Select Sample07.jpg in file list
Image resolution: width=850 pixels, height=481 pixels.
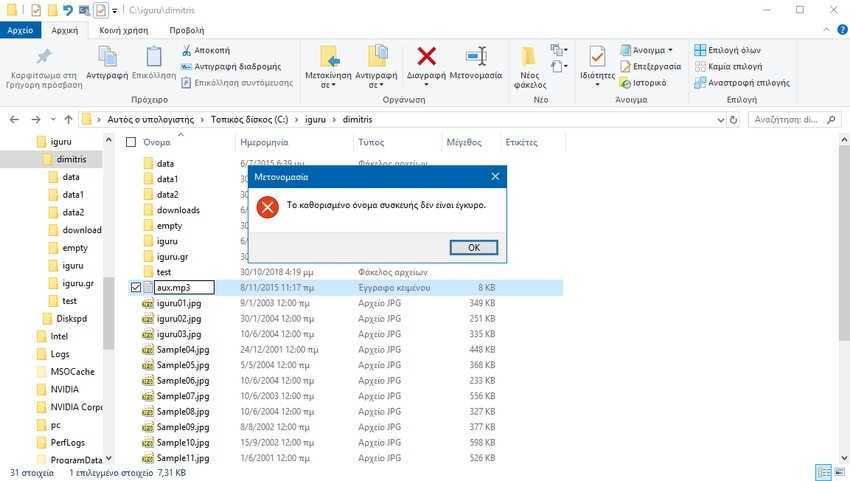(183, 396)
